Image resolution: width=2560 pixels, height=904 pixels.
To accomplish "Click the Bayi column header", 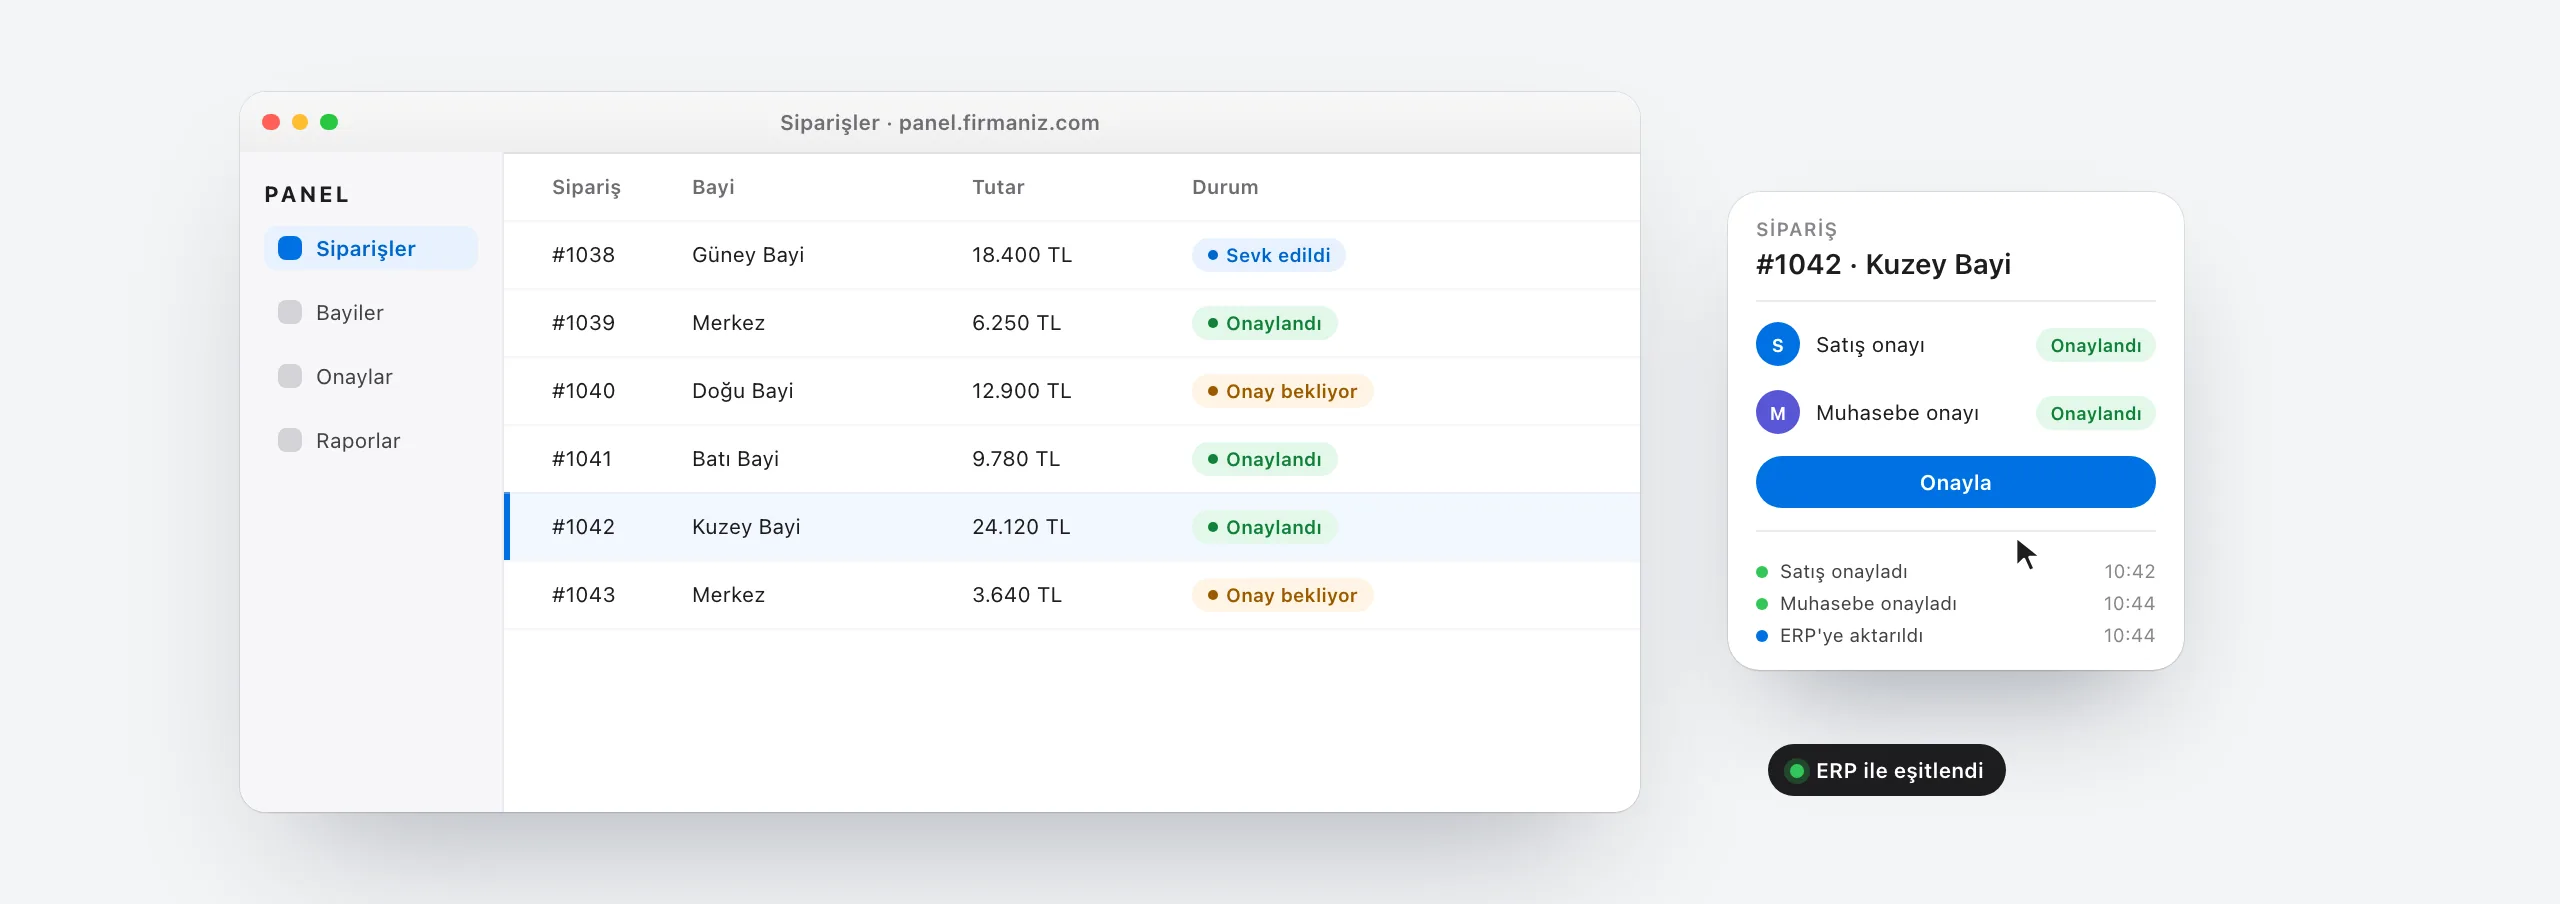I will tap(713, 187).
